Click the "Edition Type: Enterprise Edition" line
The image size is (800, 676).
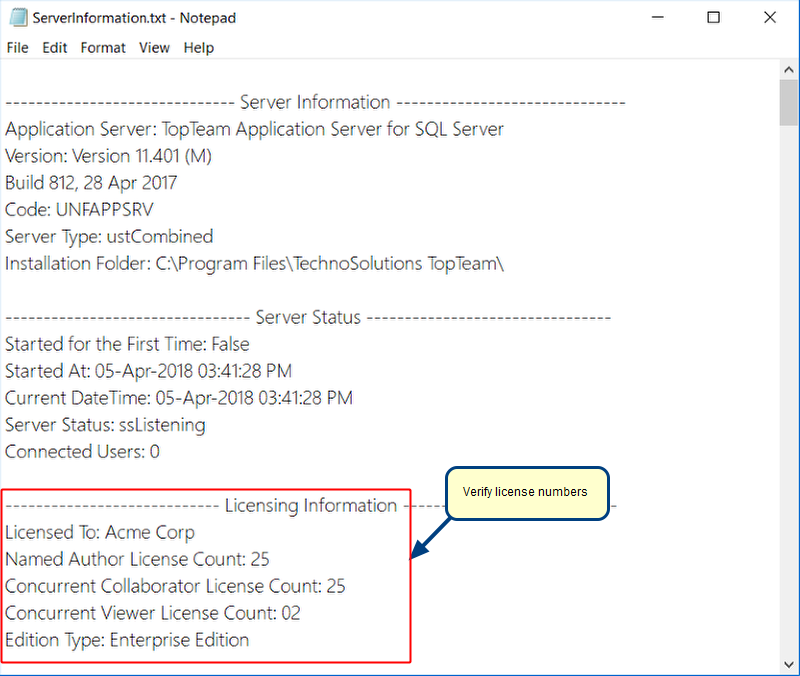click(x=127, y=640)
